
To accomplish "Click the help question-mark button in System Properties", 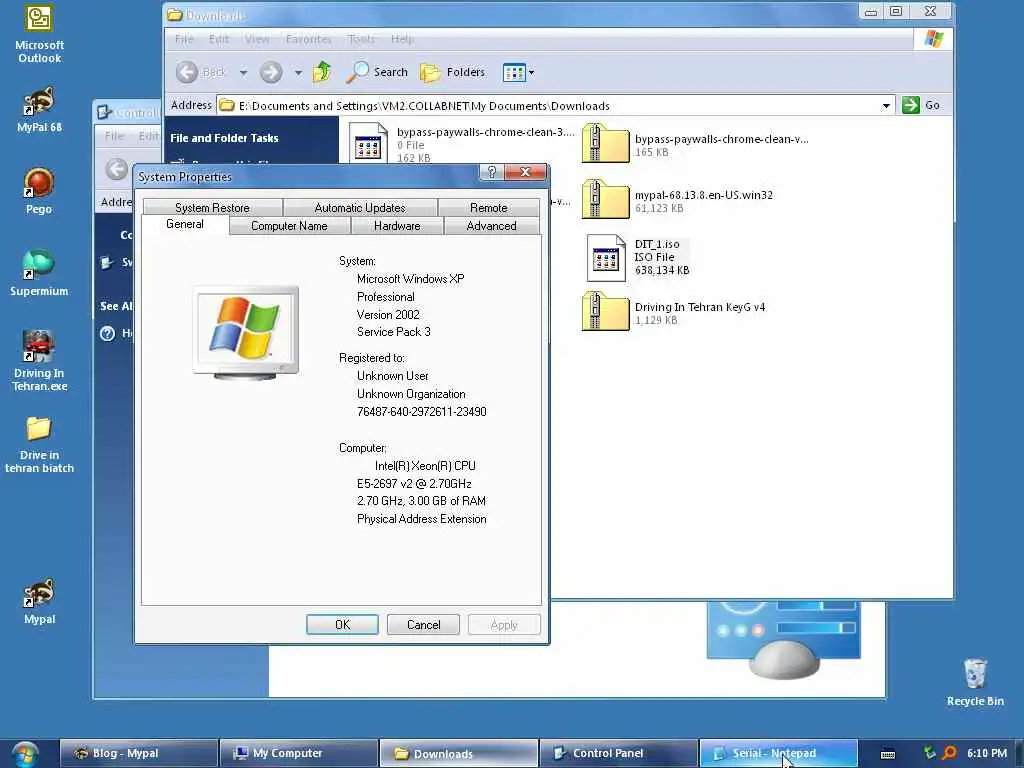I will coord(492,172).
